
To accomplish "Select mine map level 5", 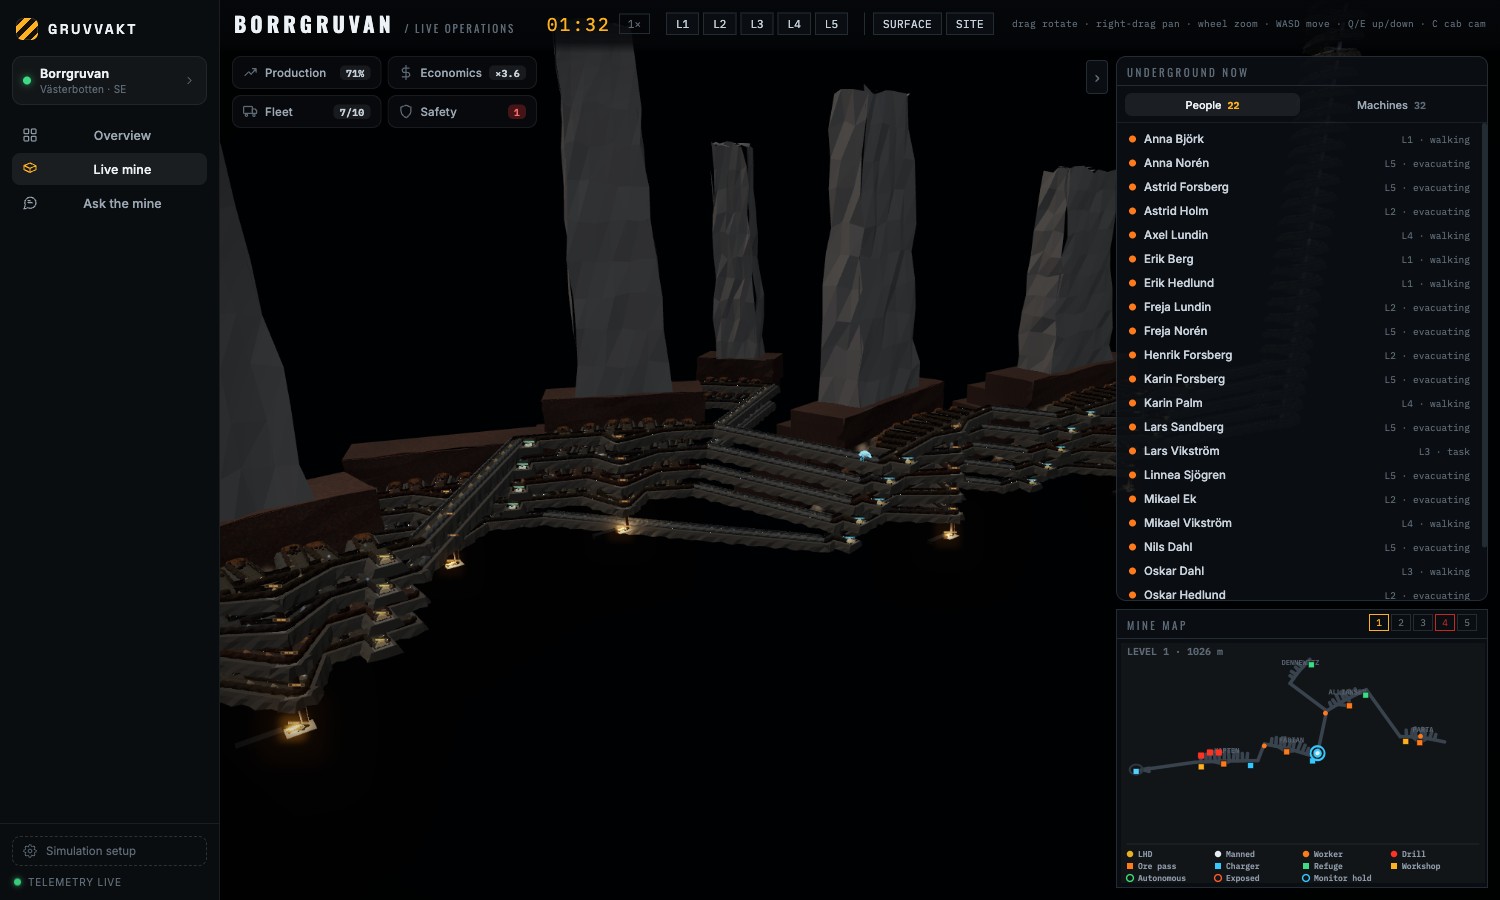I will coord(1467,623).
